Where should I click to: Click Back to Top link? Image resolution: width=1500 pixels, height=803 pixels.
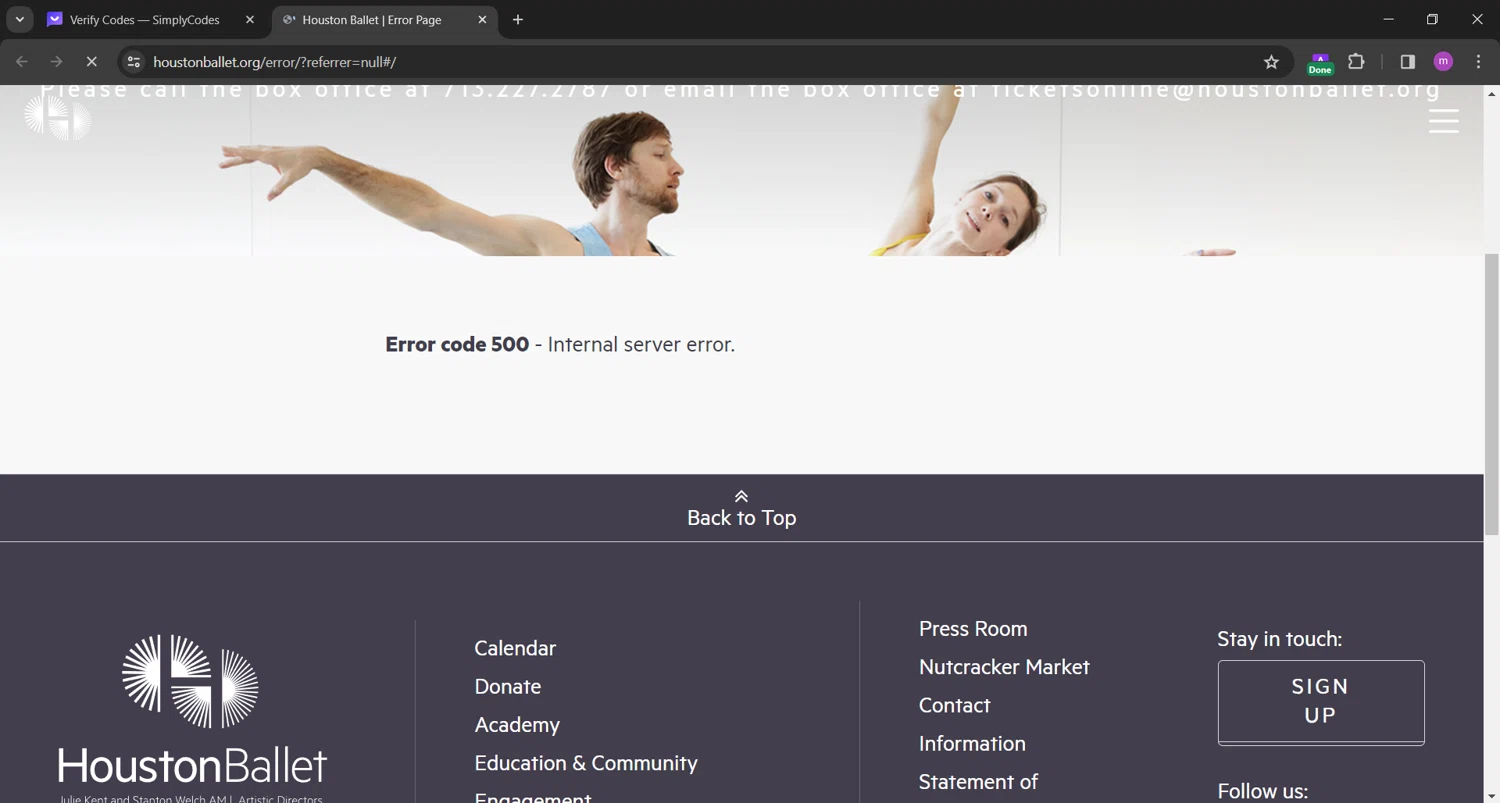741,518
